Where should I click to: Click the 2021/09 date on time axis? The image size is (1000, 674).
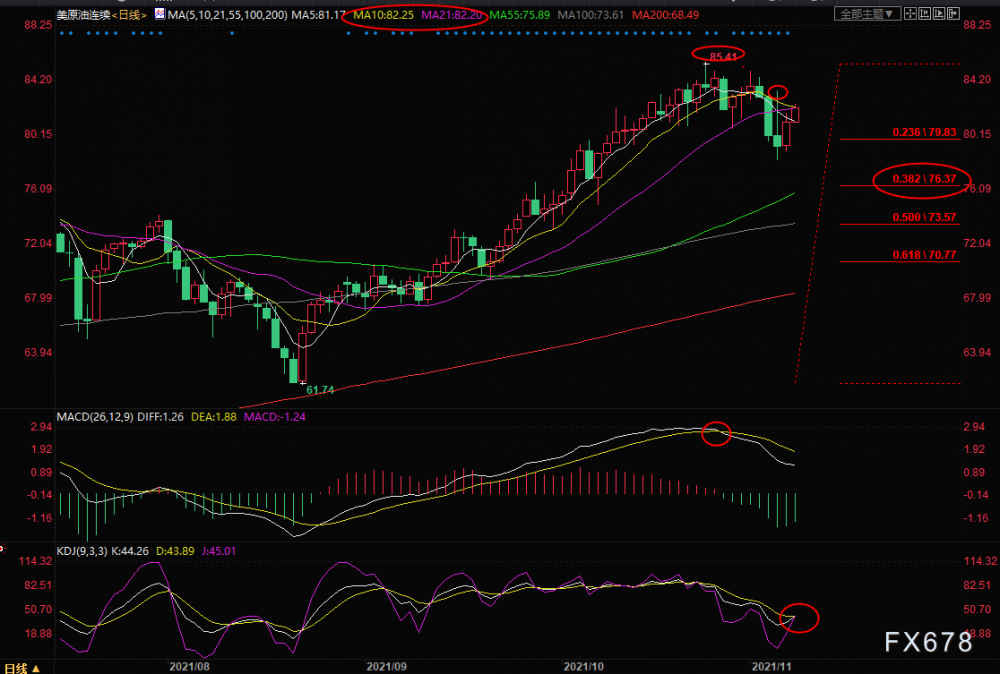tap(386, 667)
